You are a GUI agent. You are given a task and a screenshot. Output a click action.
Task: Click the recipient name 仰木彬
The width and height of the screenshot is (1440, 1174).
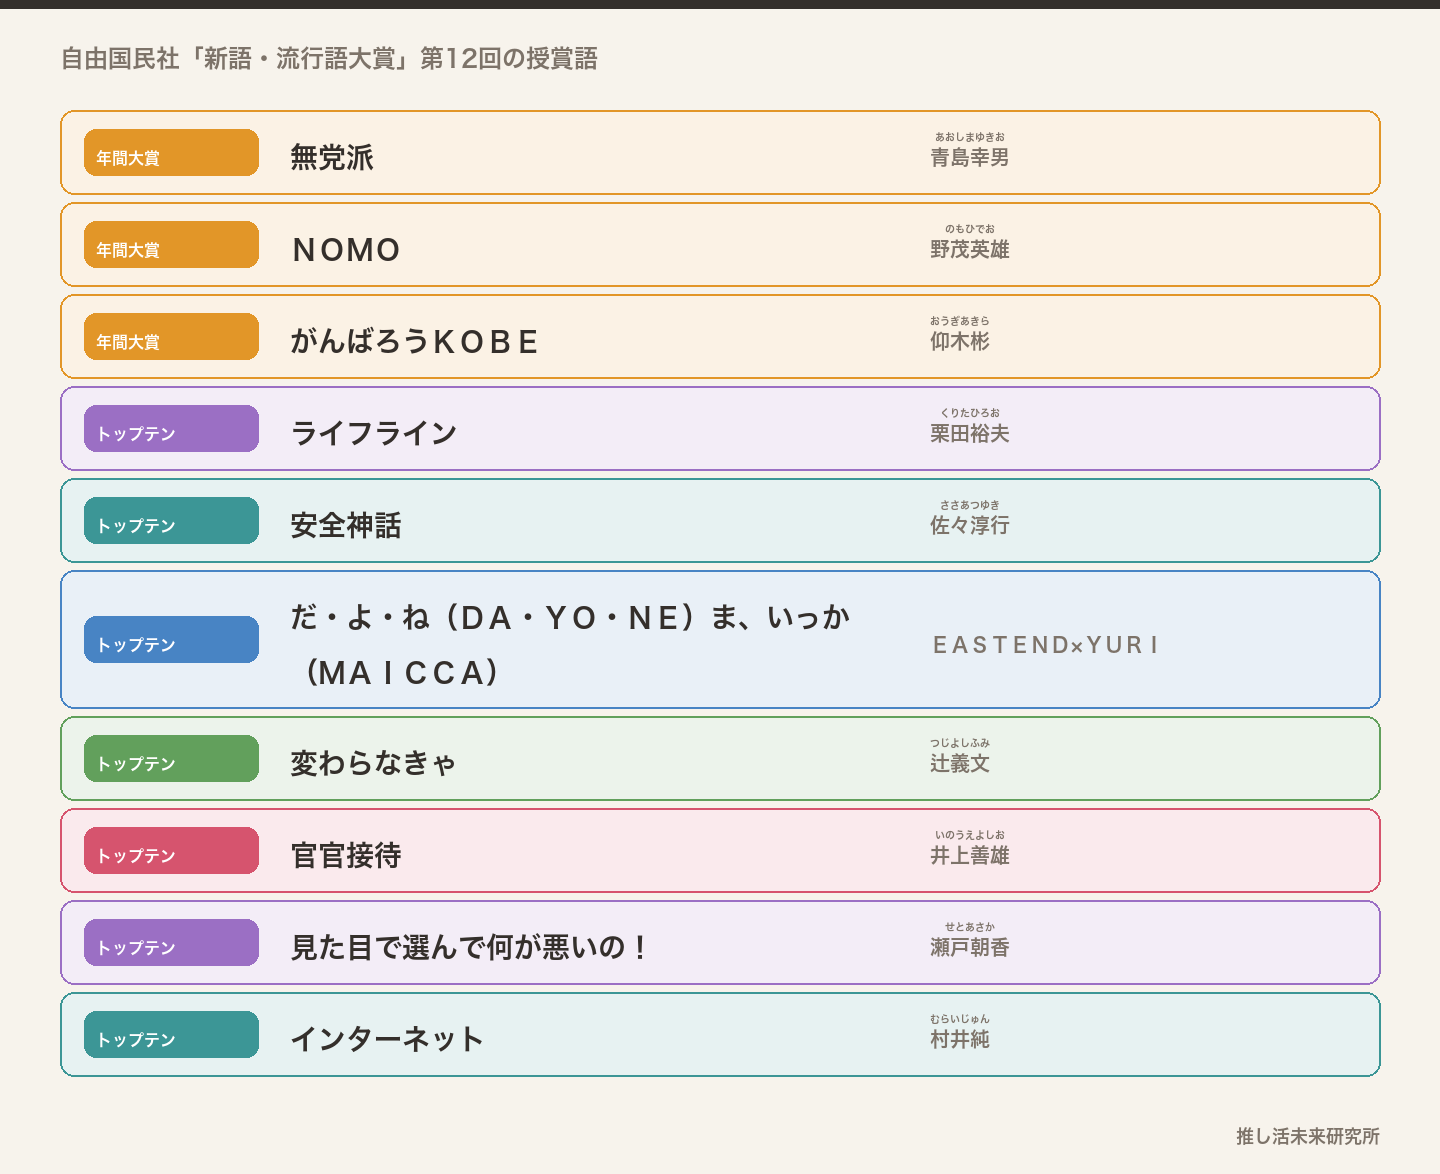point(960,341)
